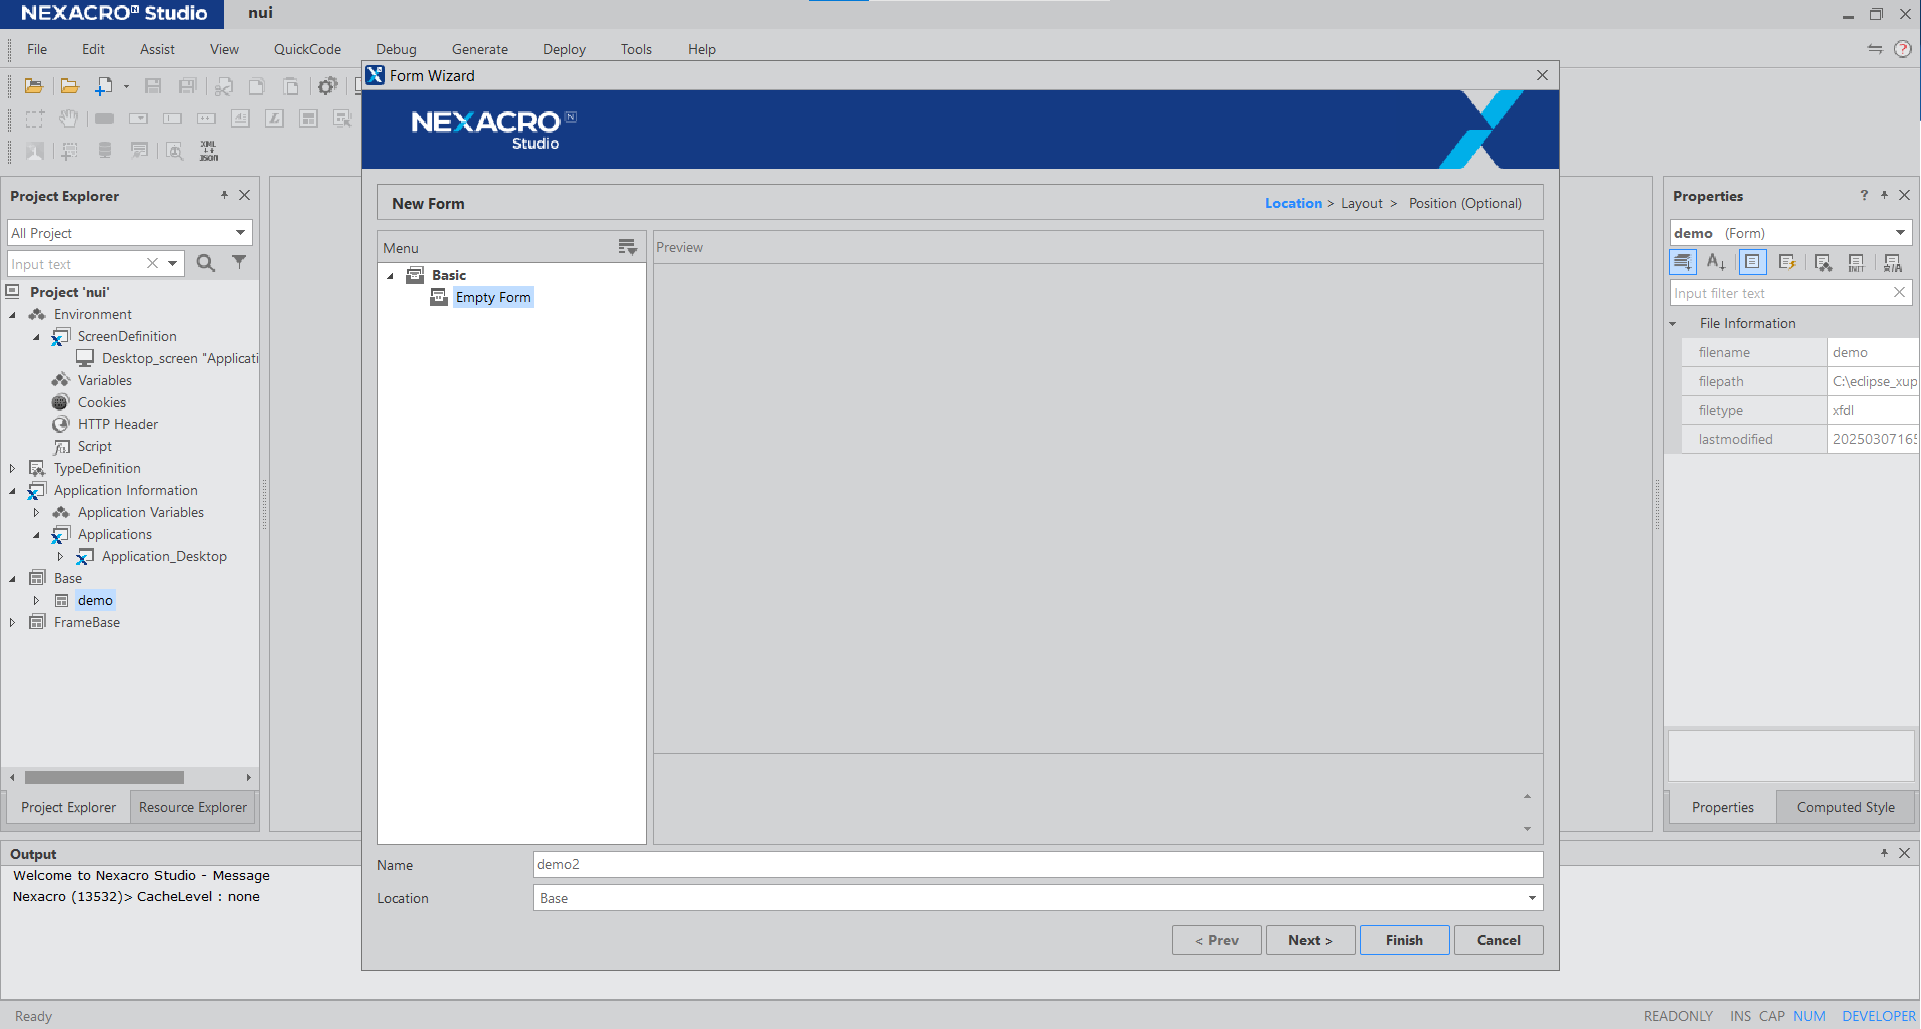Toggle categorized view in Properties panel

1682,262
